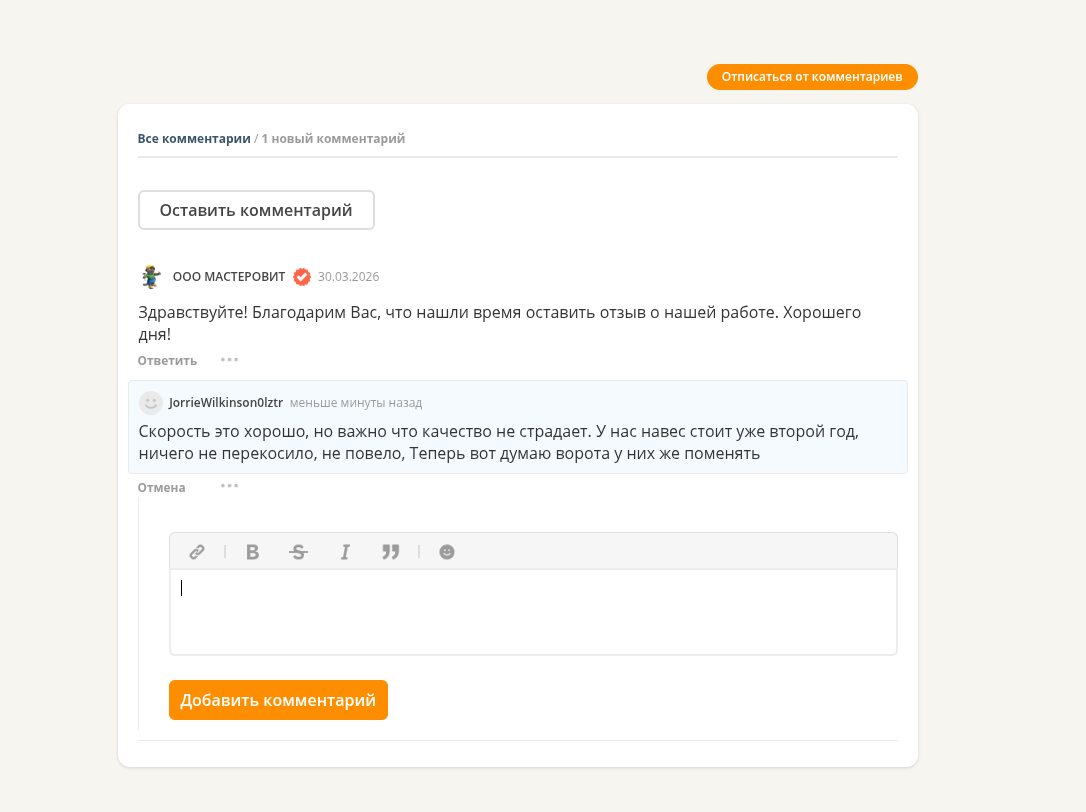The height and width of the screenshot is (812, 1086).
Task: Click the Оставить комментарий button
Action: pos(256,210)
